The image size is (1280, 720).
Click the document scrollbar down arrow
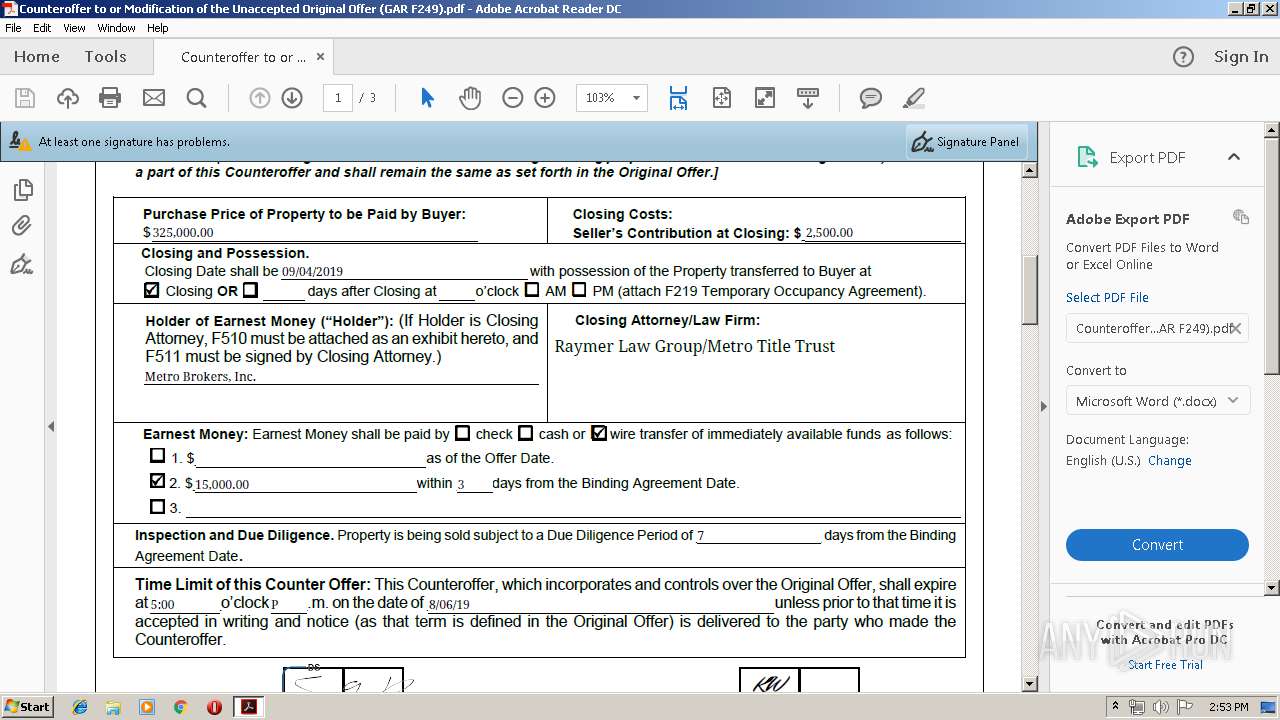click(x=1030, y=684)
